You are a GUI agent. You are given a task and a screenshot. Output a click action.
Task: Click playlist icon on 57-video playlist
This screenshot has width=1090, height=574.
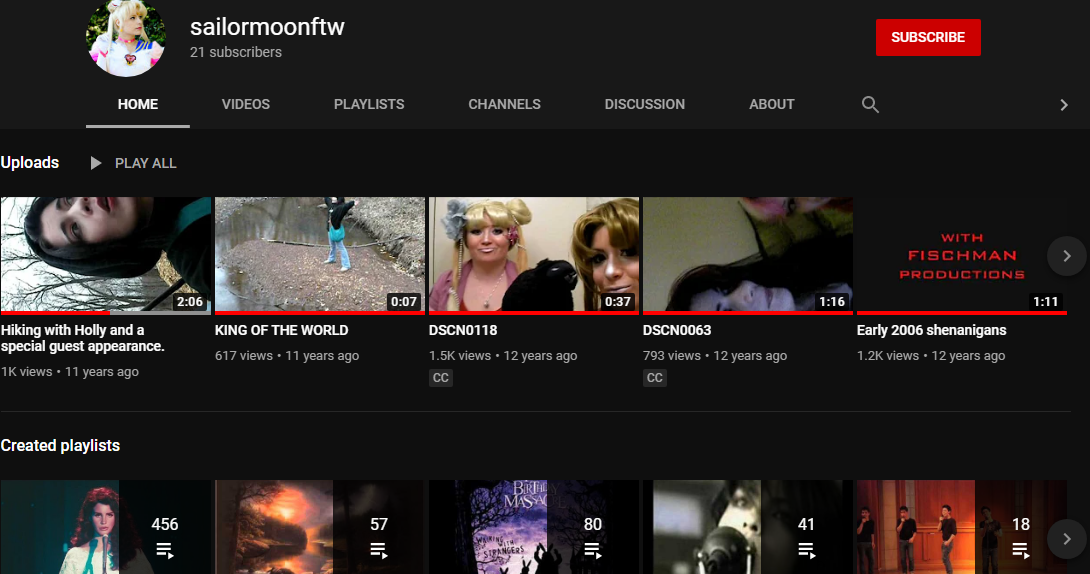click(x=379, y=550)
